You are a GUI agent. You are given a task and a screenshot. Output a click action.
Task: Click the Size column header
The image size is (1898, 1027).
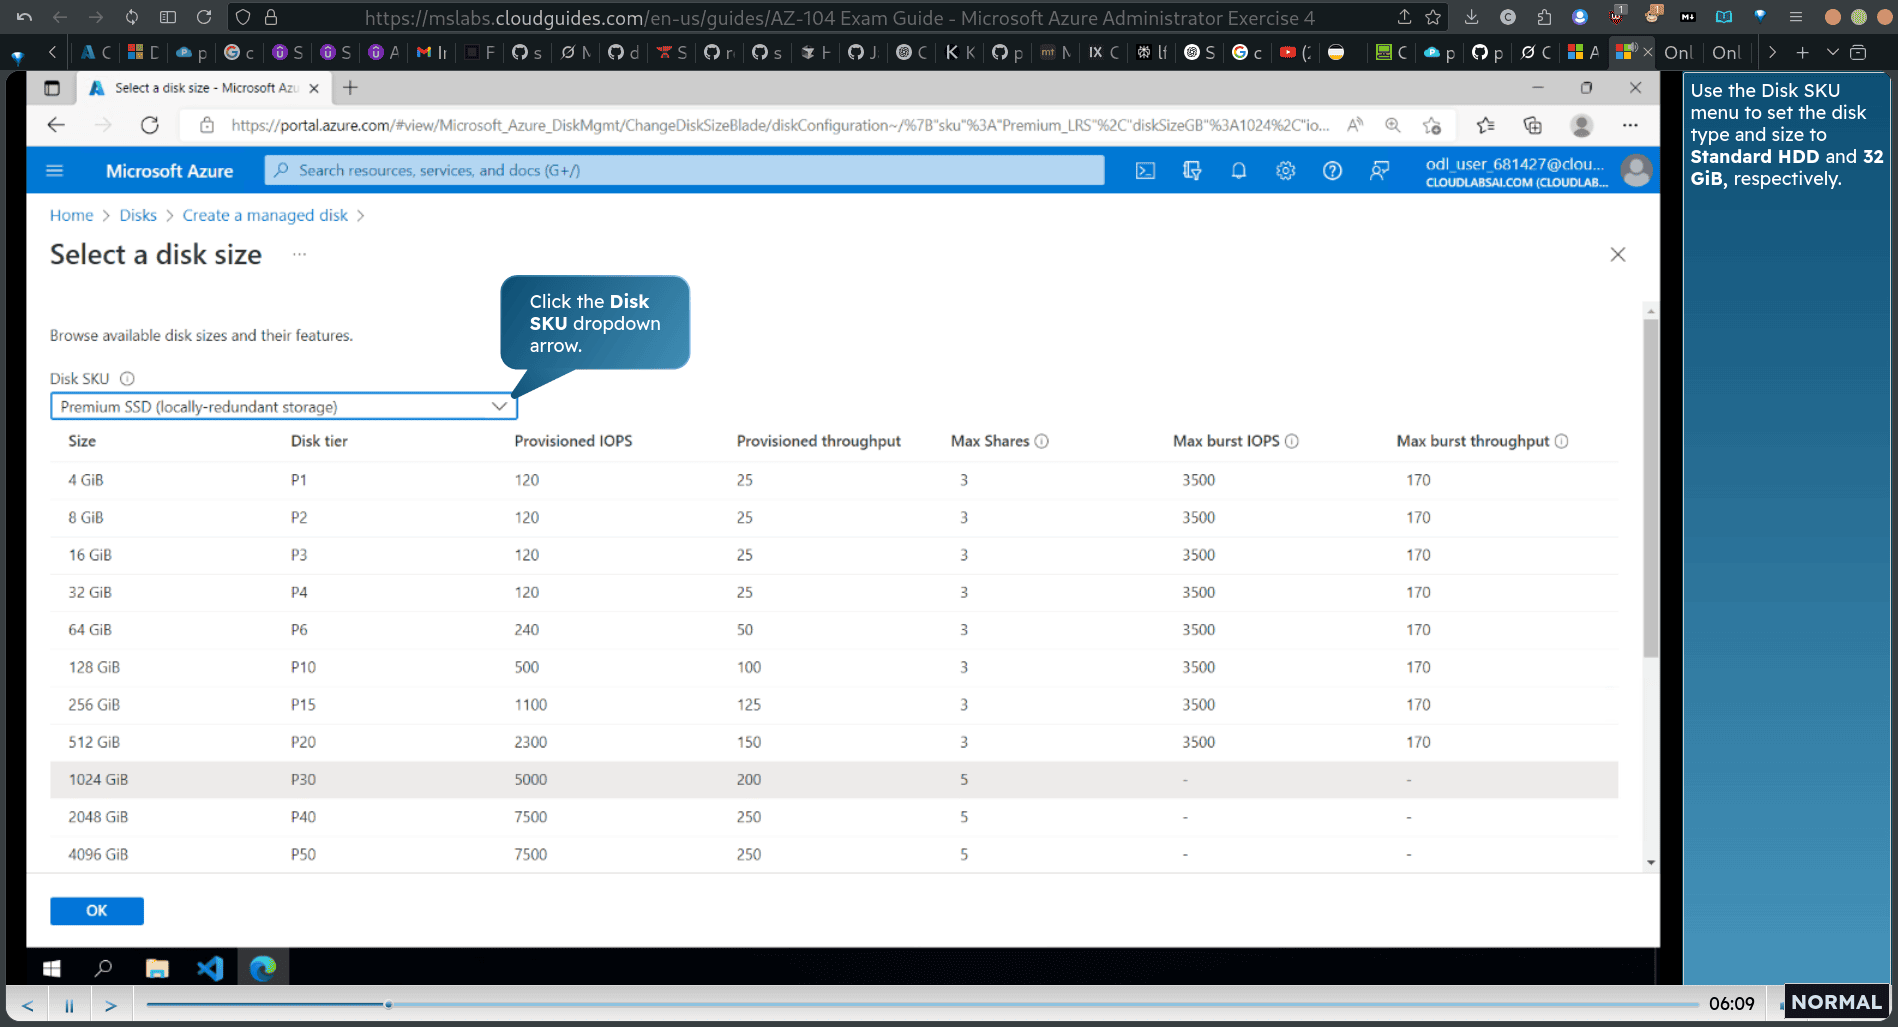pos(82,441)
